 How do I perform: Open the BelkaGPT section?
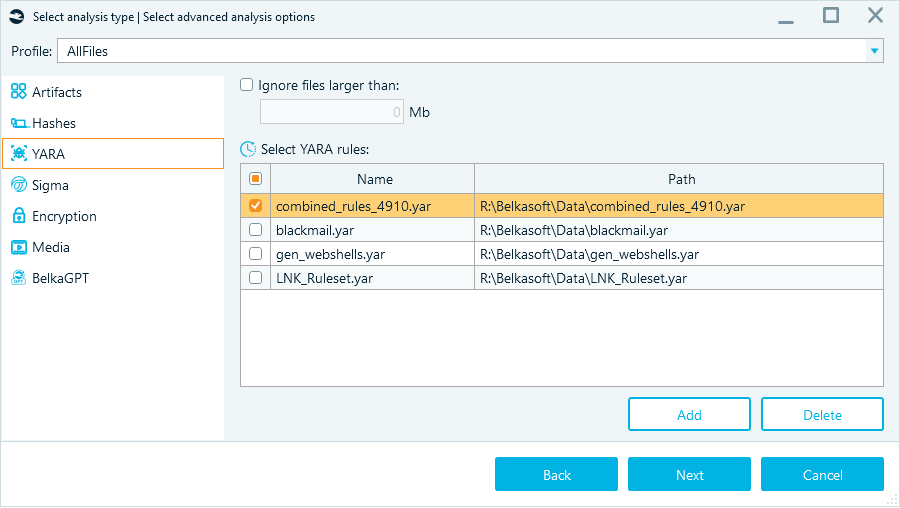pos(112,278)
